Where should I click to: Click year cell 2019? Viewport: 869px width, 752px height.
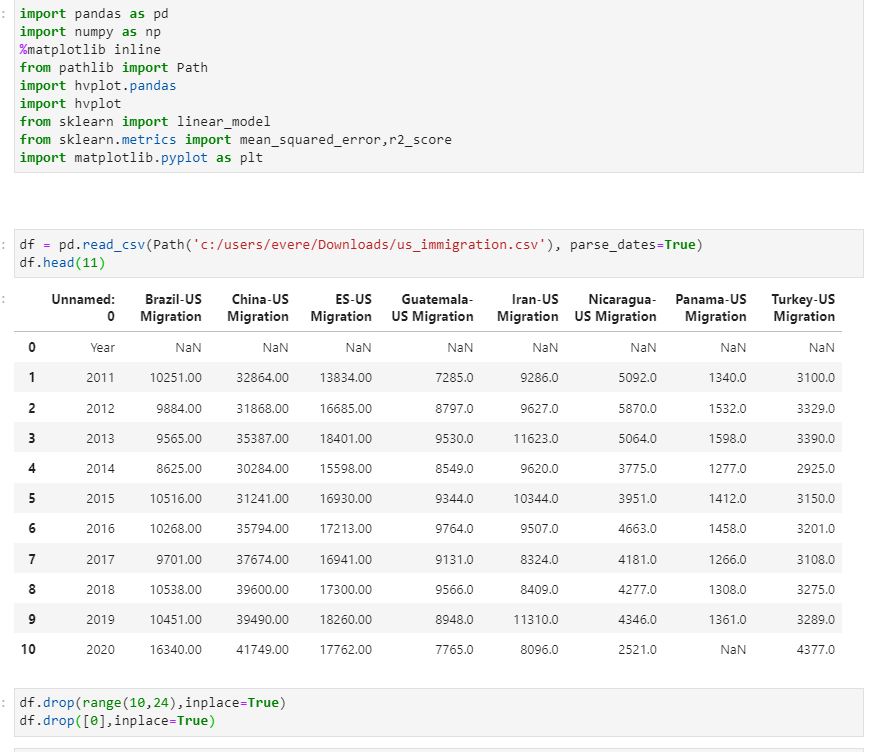(100, 619)
